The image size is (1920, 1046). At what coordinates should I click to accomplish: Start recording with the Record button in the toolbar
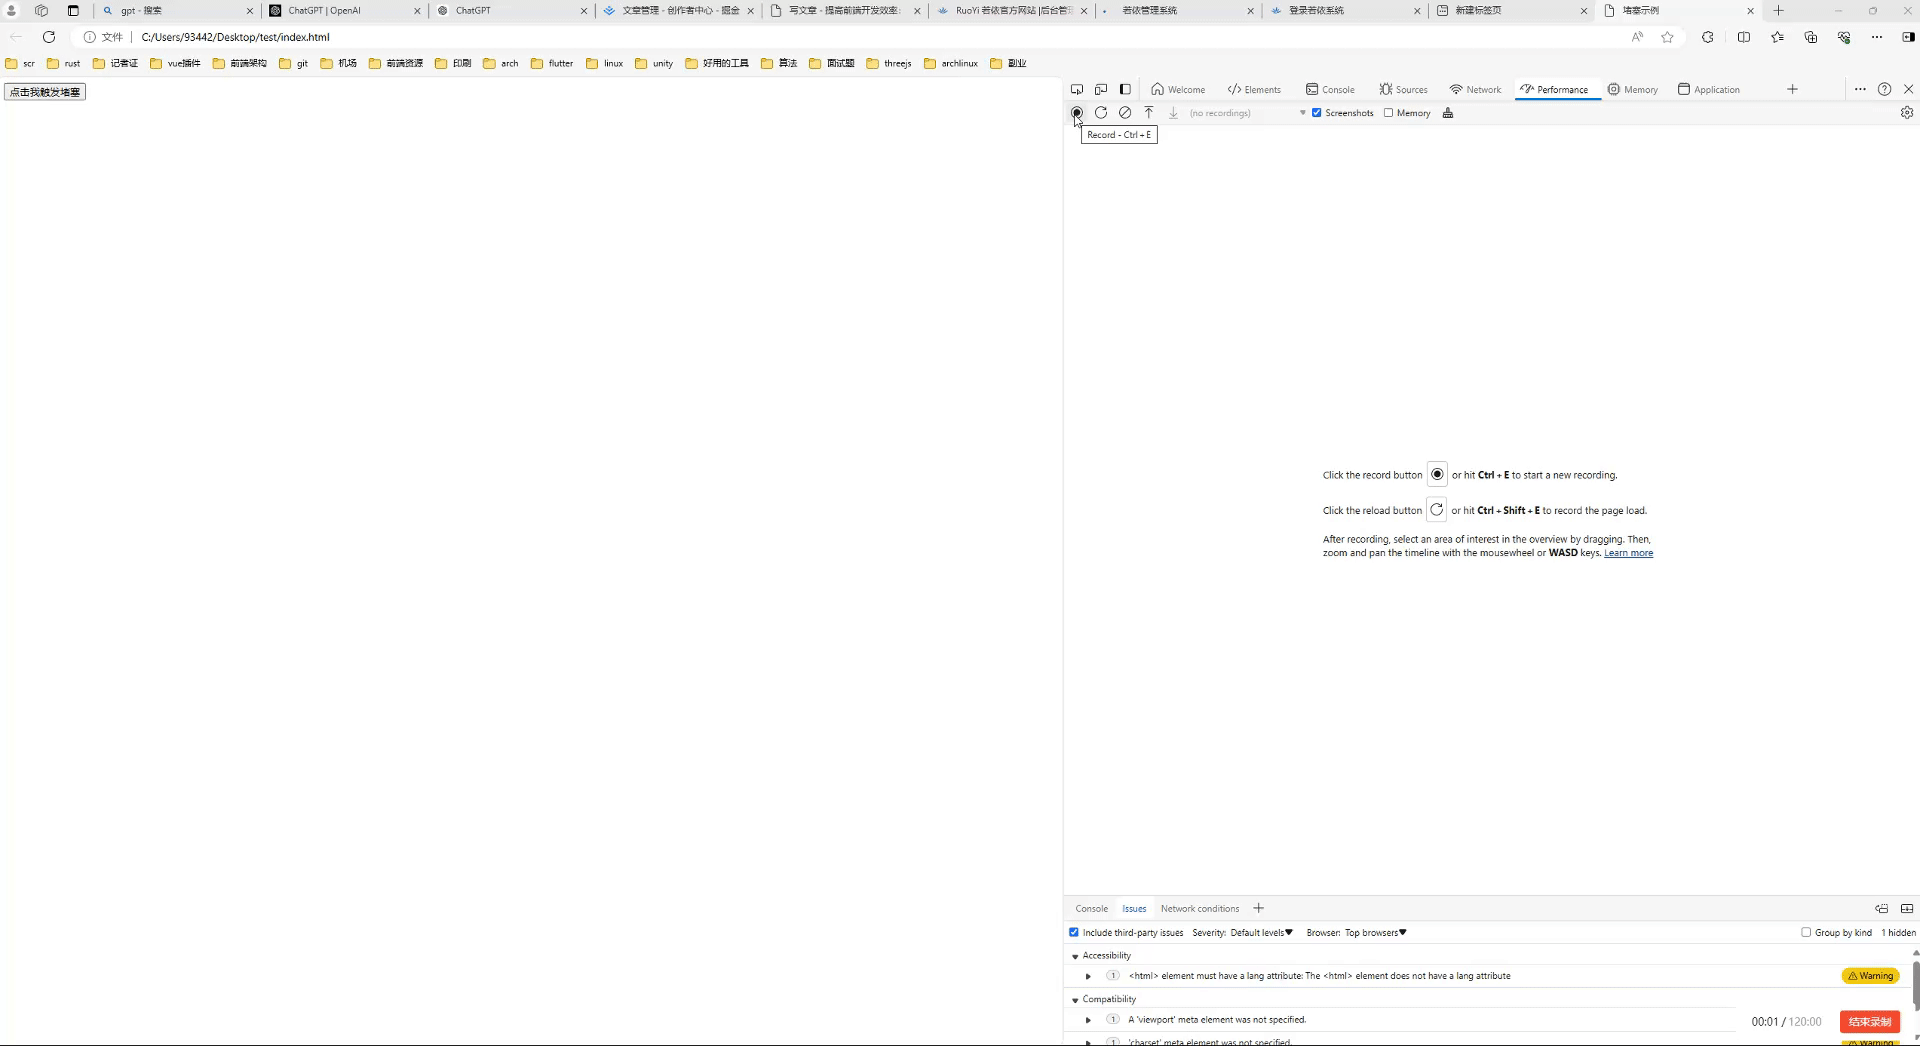[x=1077, y=113]
